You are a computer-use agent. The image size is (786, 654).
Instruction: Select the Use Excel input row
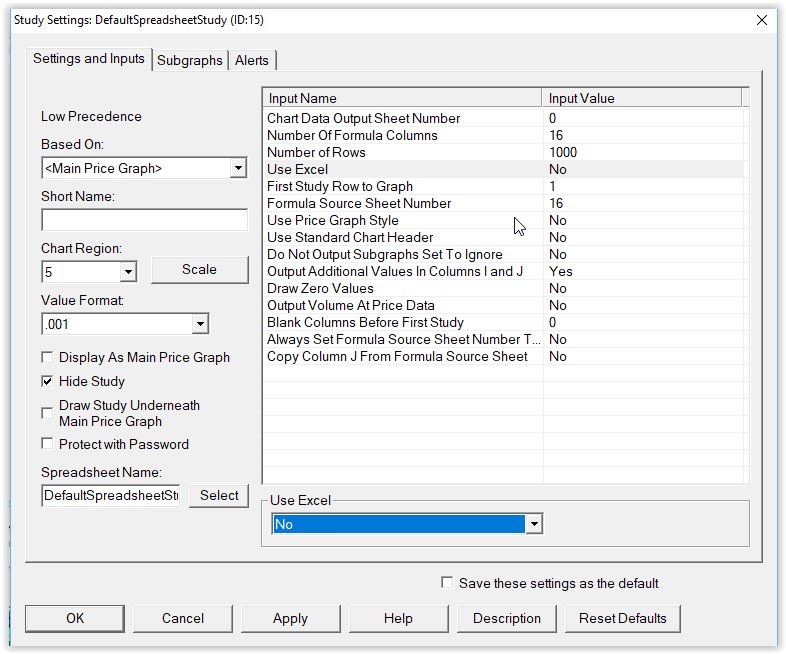(503, 169)
